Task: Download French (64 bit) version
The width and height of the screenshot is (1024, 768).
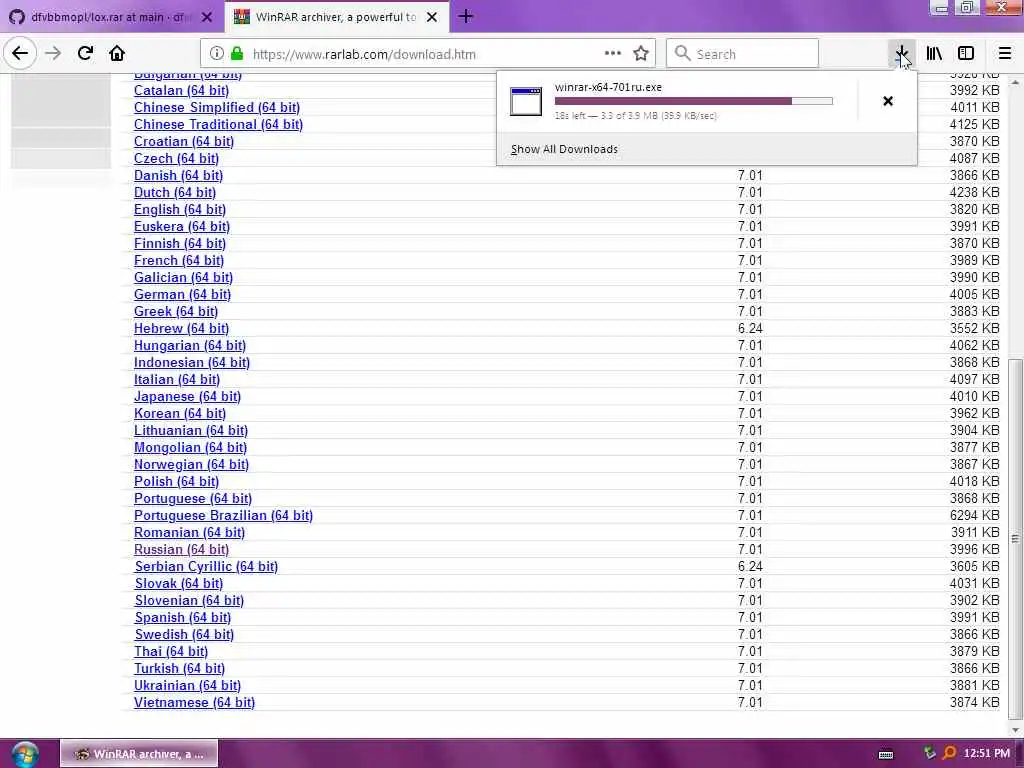Action: click(x=178, y=260)
